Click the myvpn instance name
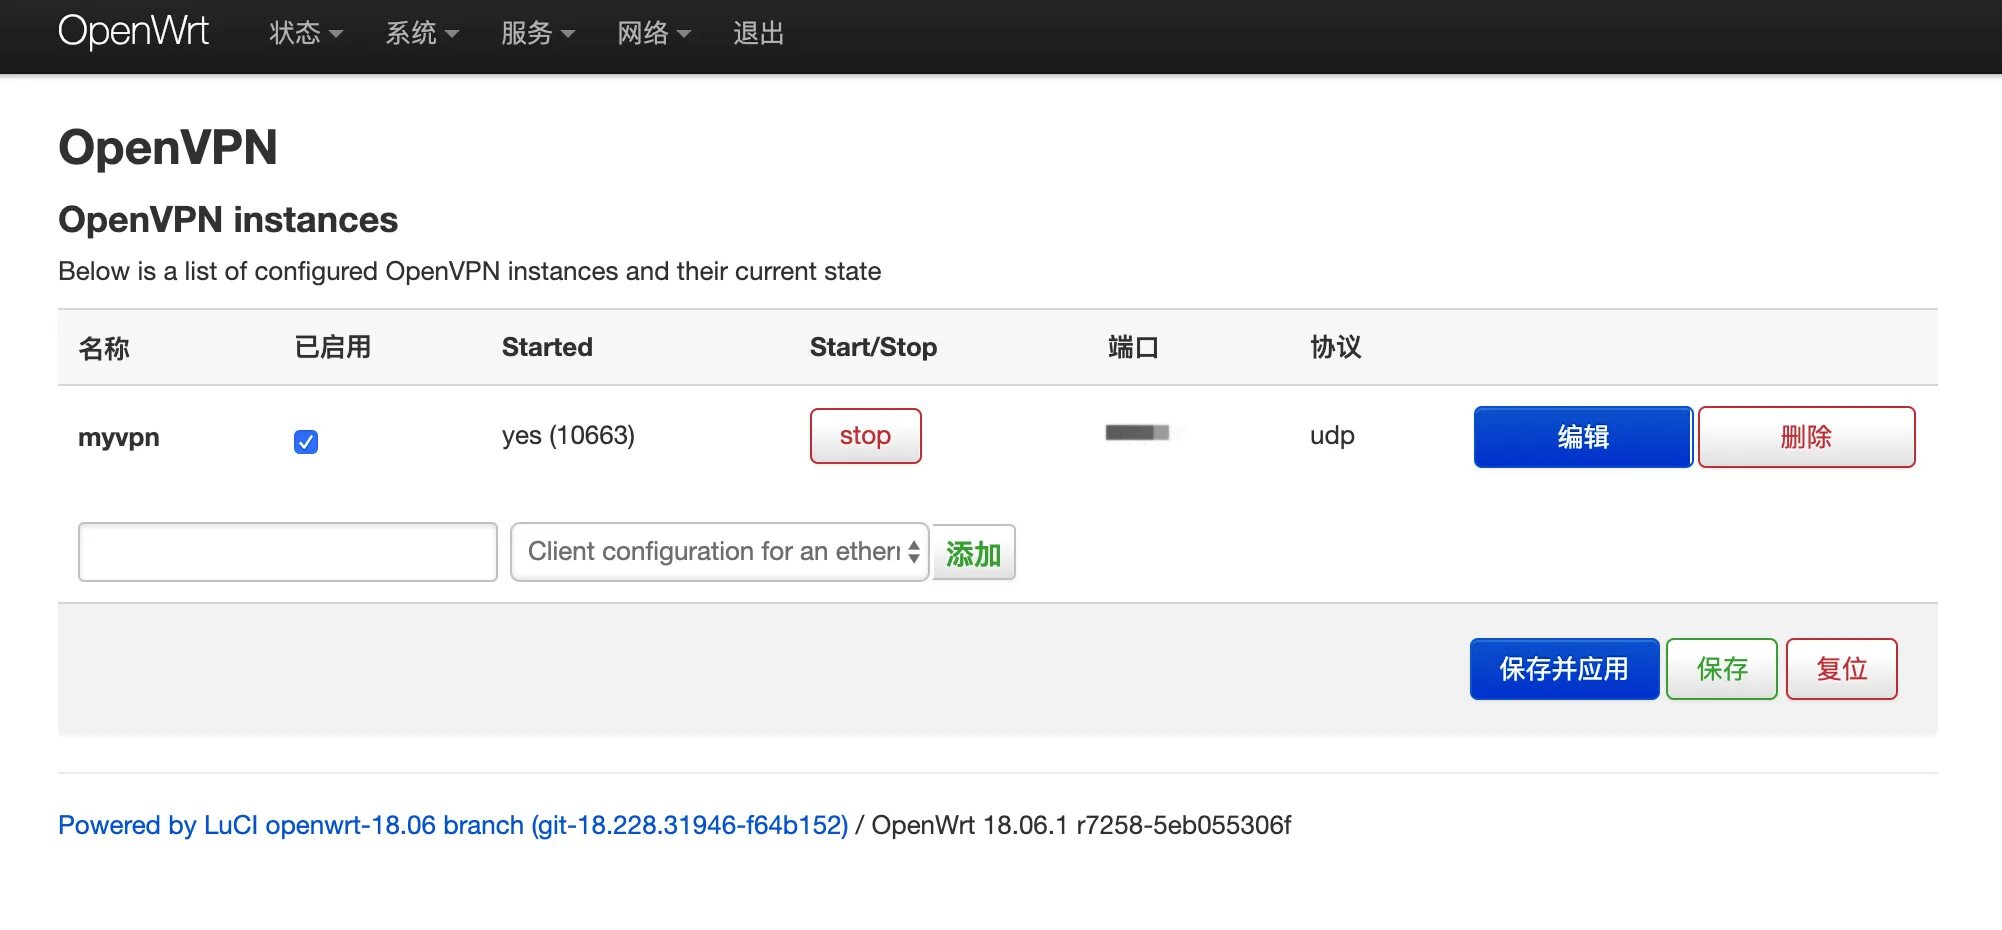This screenshot has height=930, width=2002. pos(119,438)
